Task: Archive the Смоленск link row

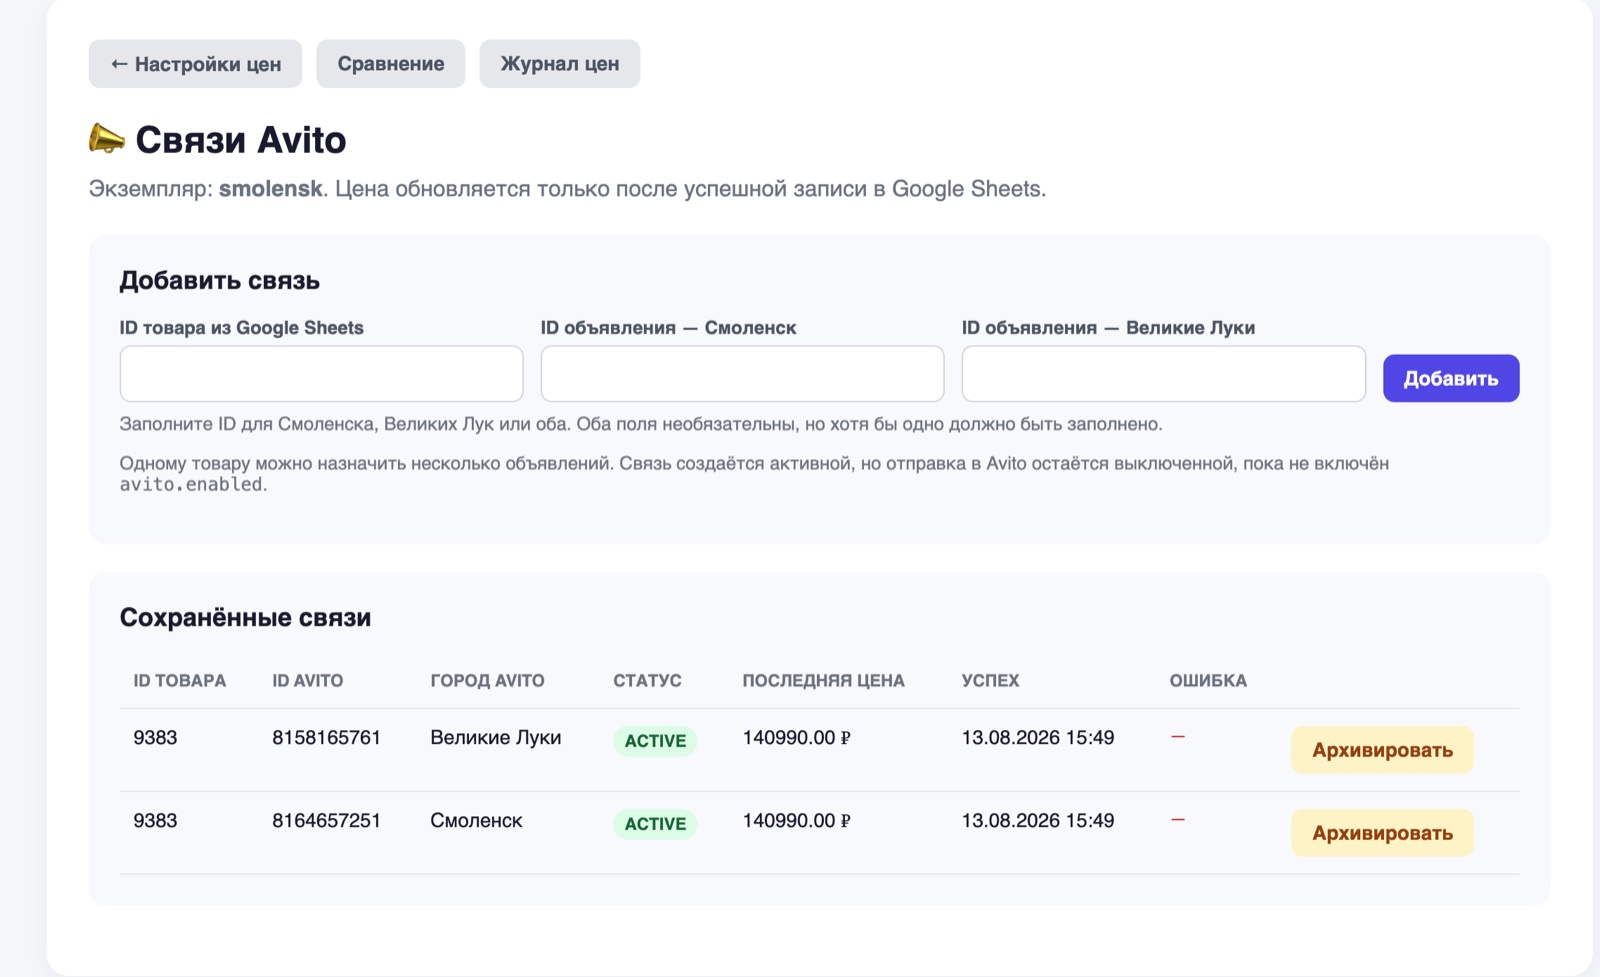Action: (1382, 833)
